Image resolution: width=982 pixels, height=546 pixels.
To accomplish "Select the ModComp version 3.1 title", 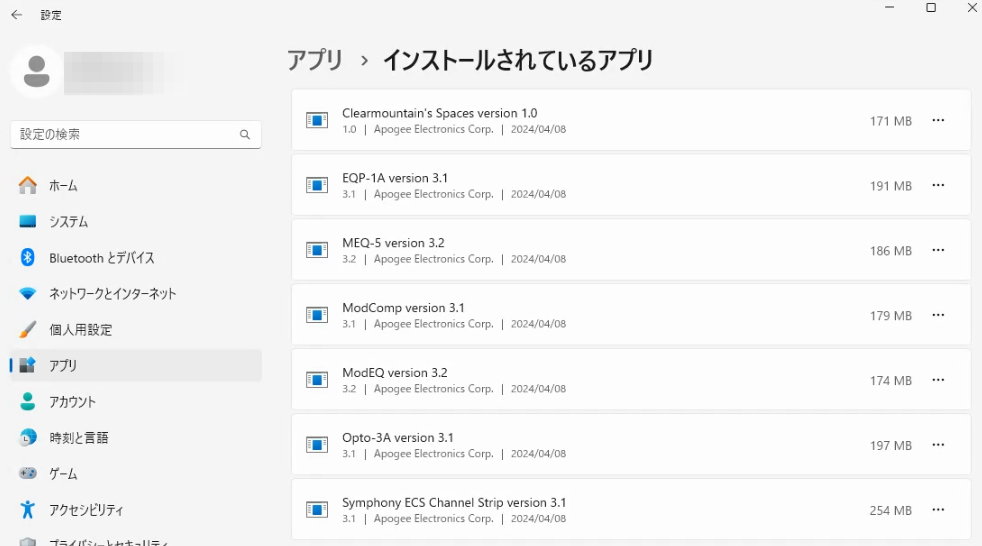I will click(403, 308).
